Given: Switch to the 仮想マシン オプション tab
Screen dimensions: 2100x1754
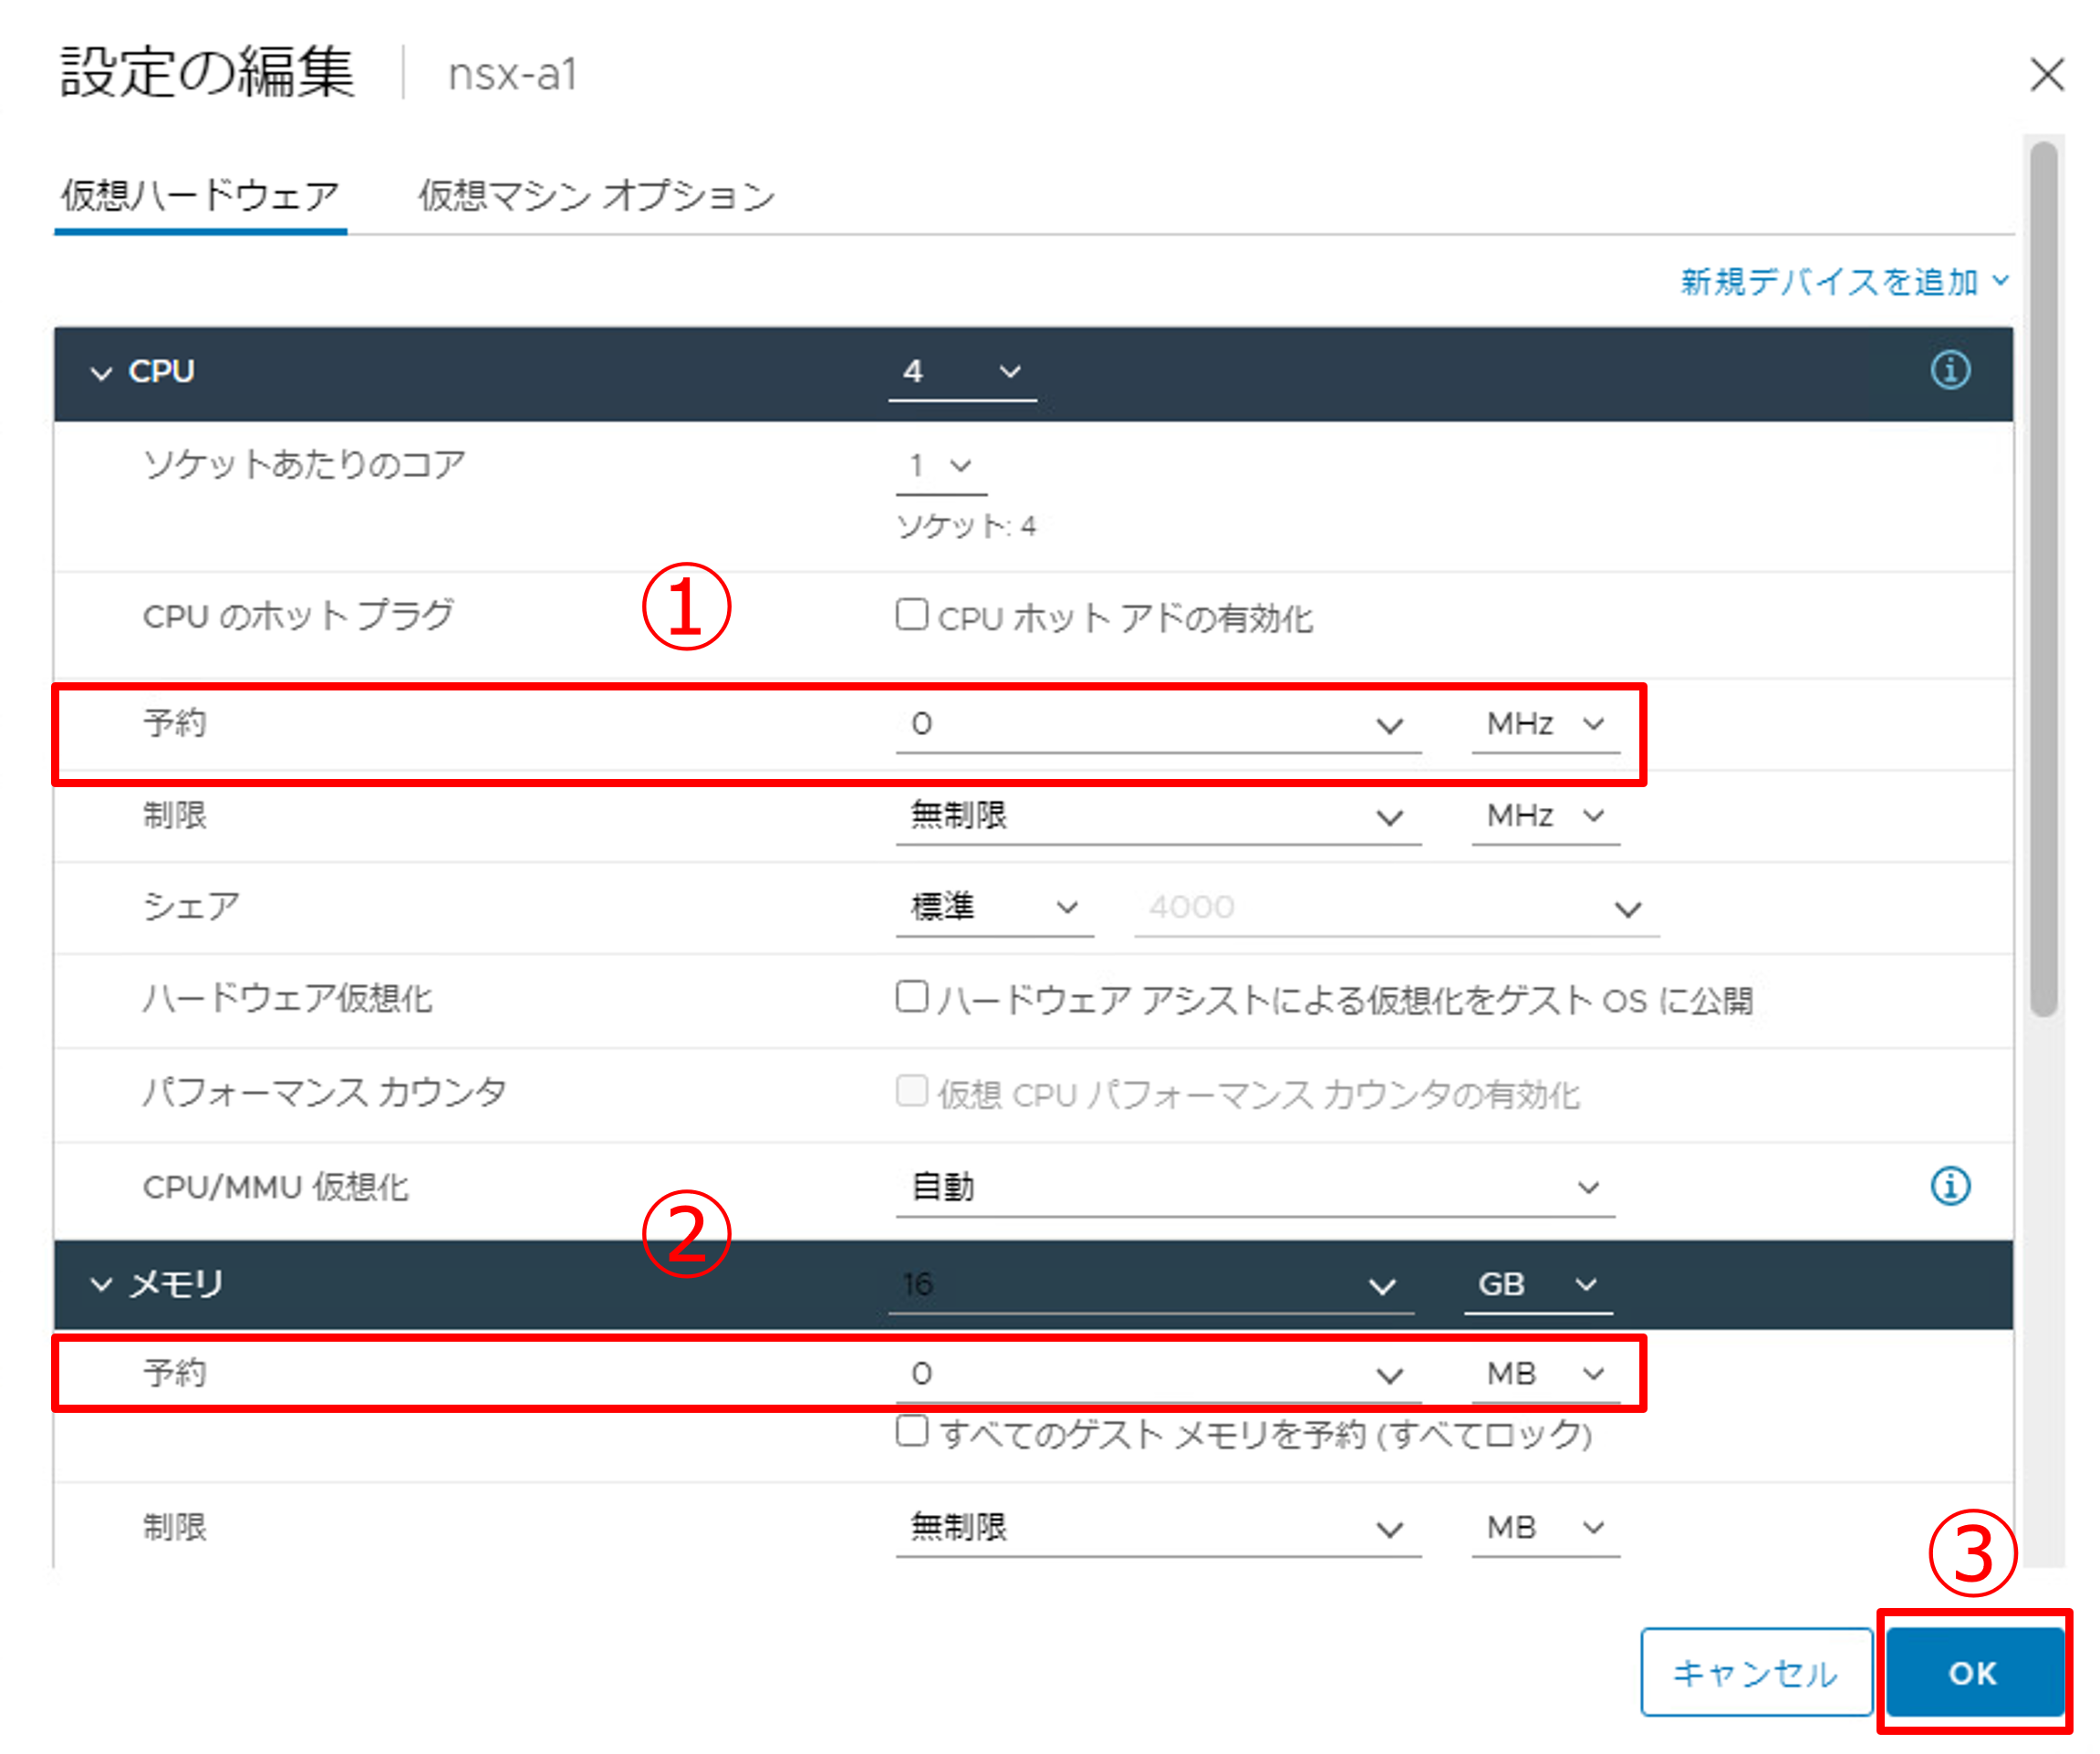Looking at the screenshot, I should coord(596,195).
